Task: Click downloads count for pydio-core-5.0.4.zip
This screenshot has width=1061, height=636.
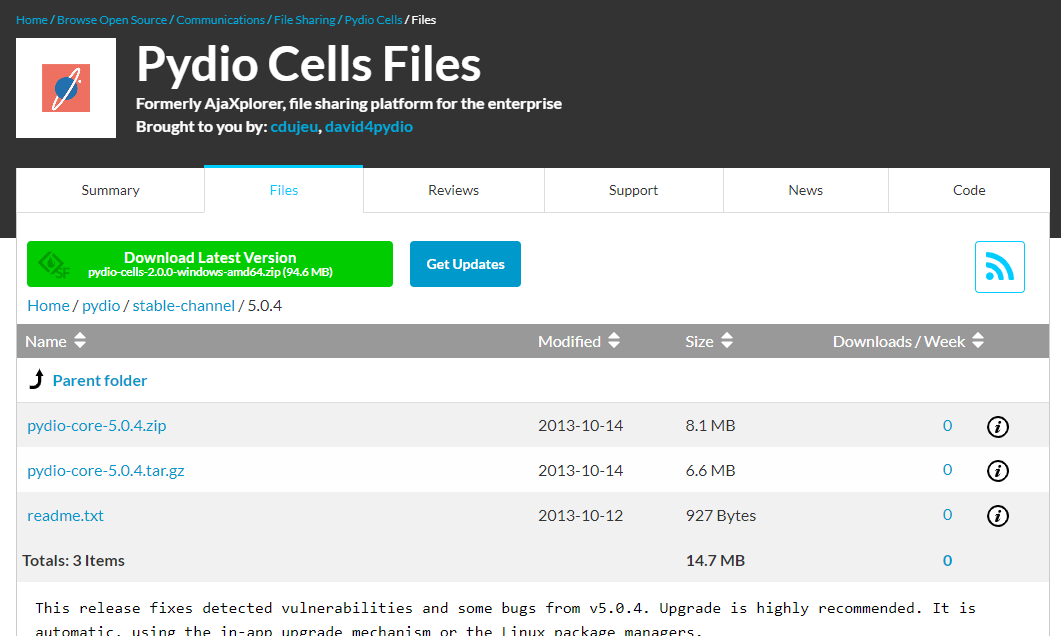Action: click(x=947, y=426)
